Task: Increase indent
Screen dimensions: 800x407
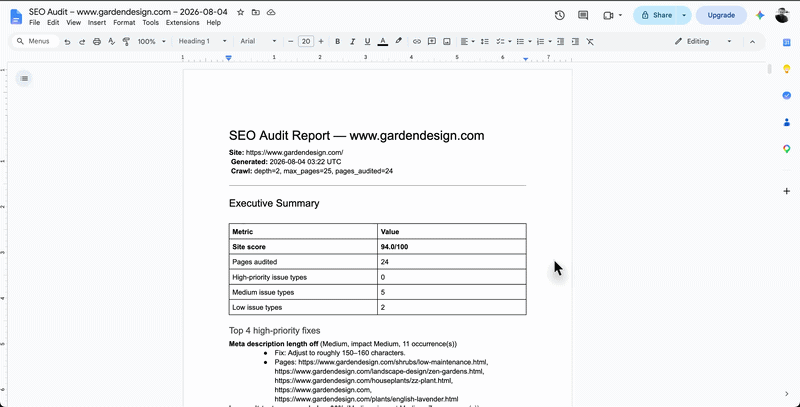Action: tap(575, 42)
